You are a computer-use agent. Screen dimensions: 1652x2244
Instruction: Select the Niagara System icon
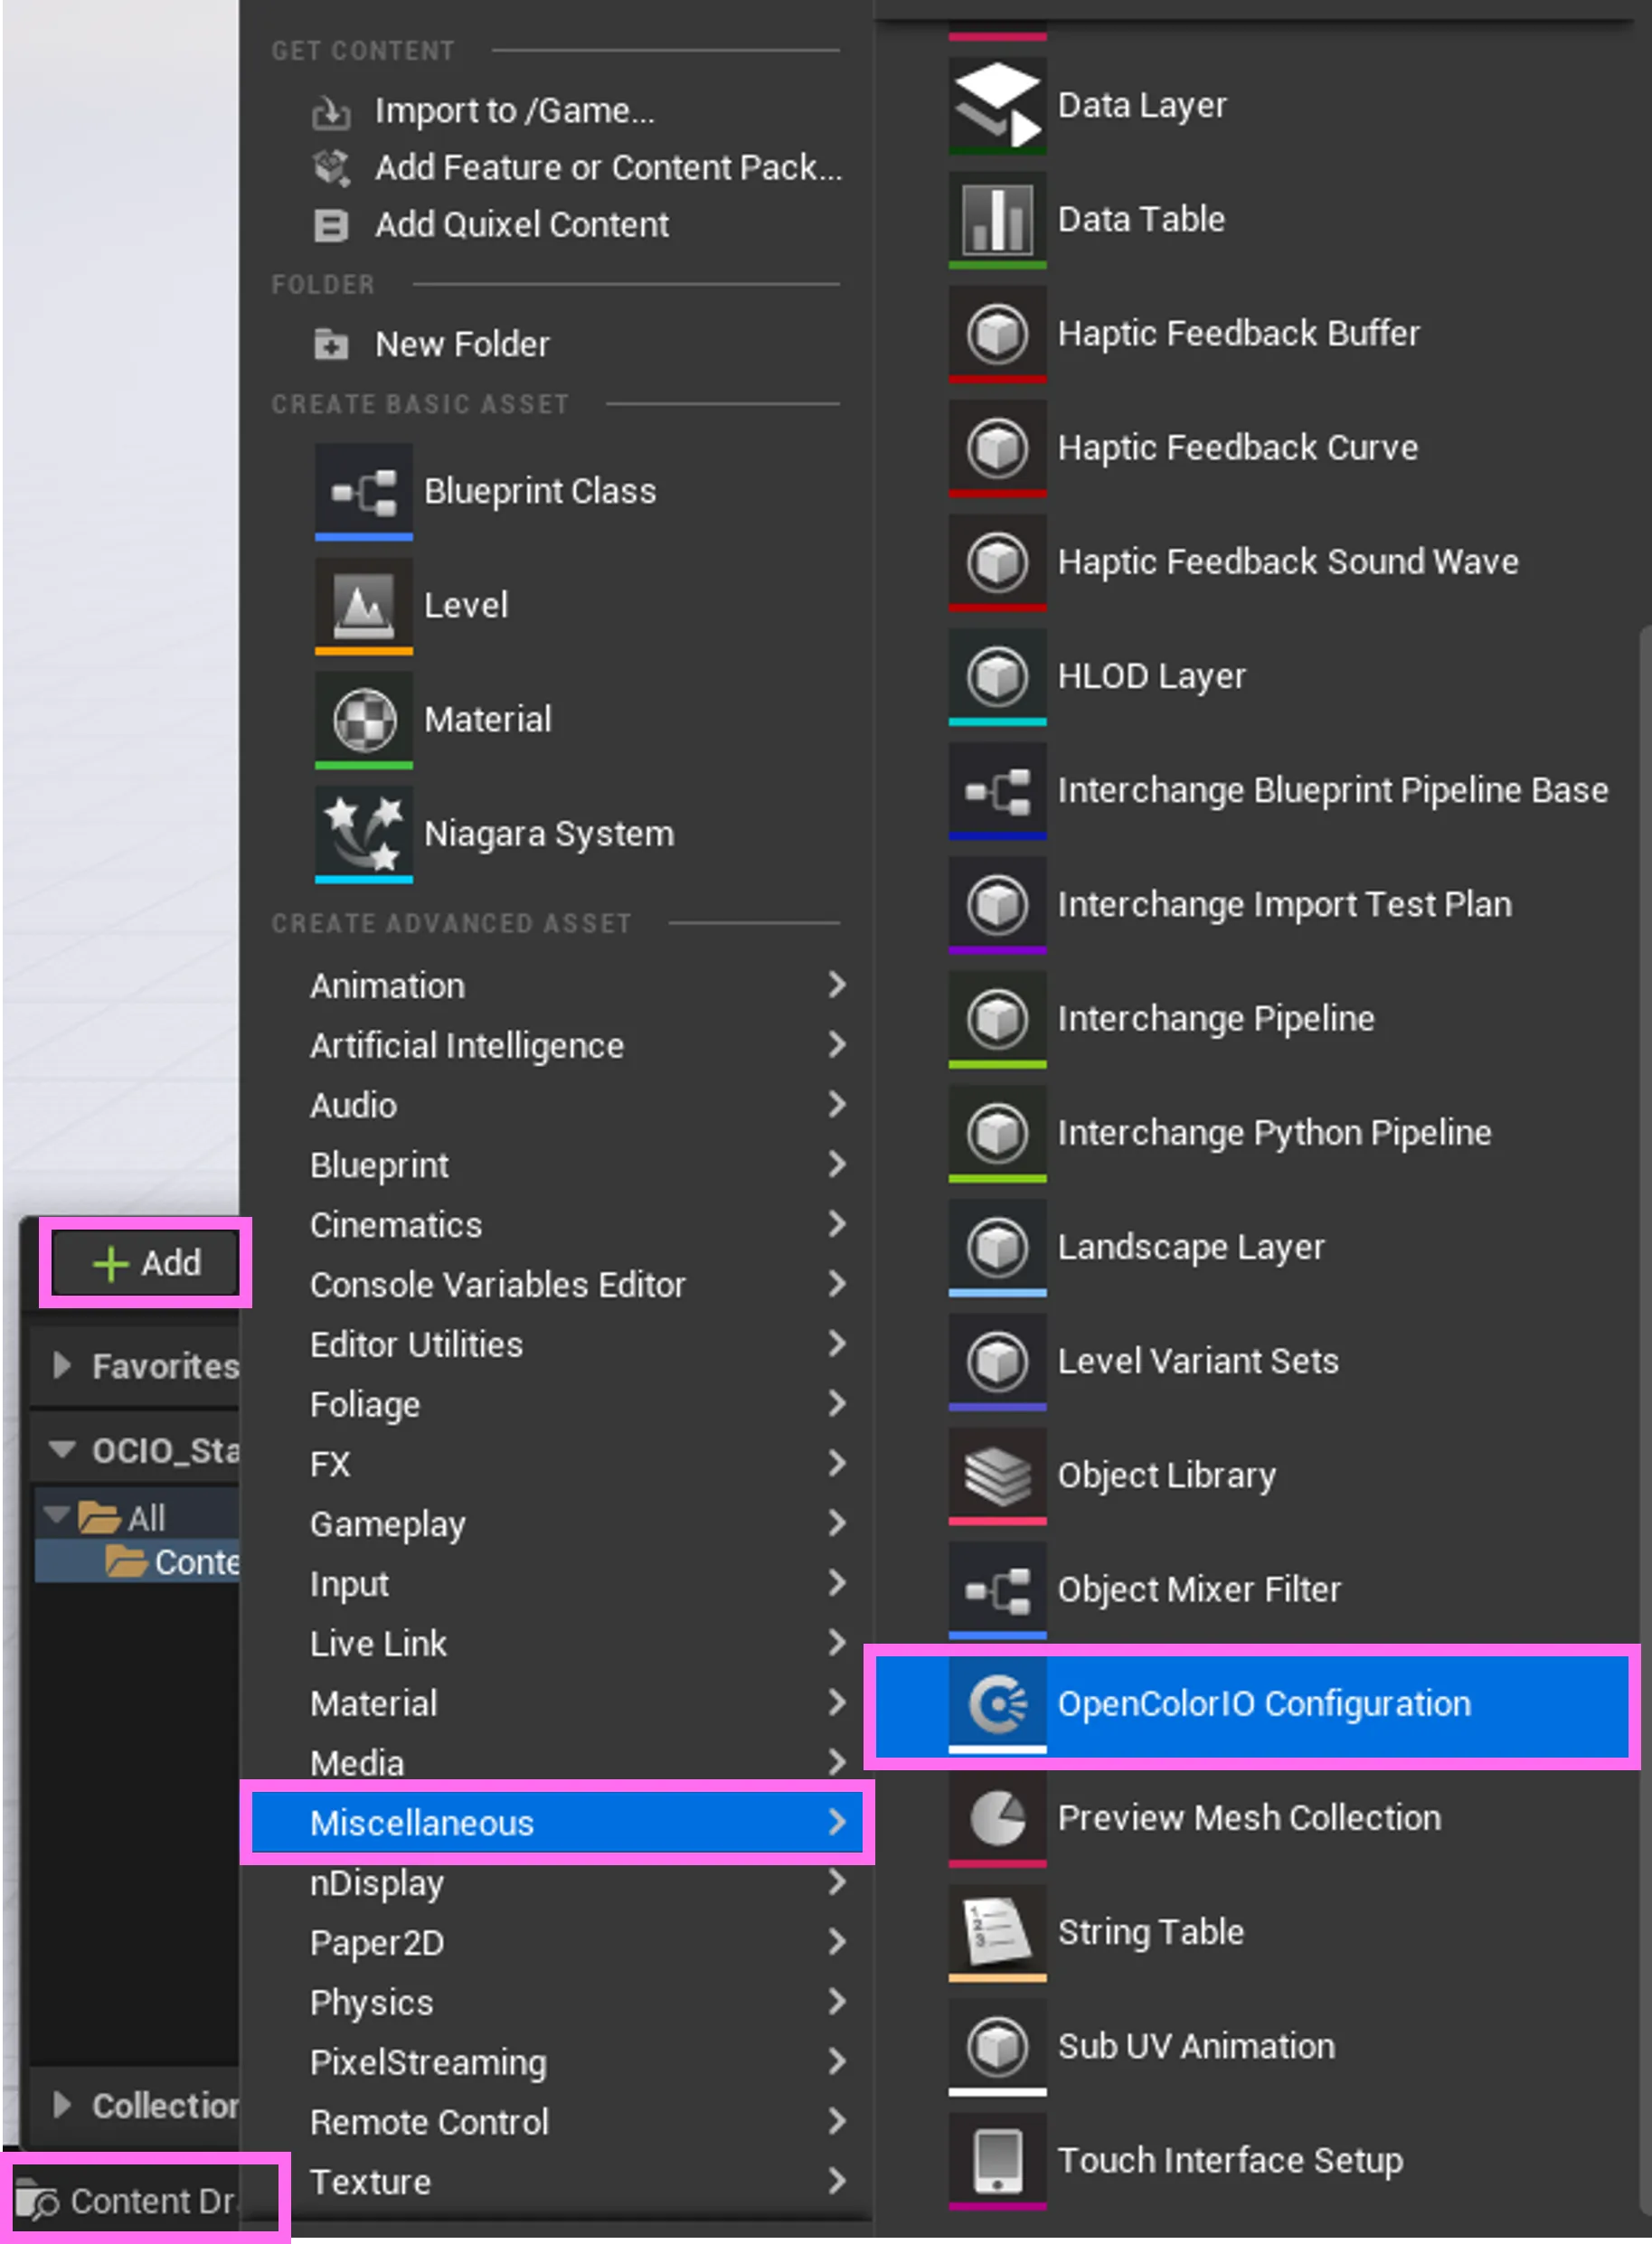[363, 834]
